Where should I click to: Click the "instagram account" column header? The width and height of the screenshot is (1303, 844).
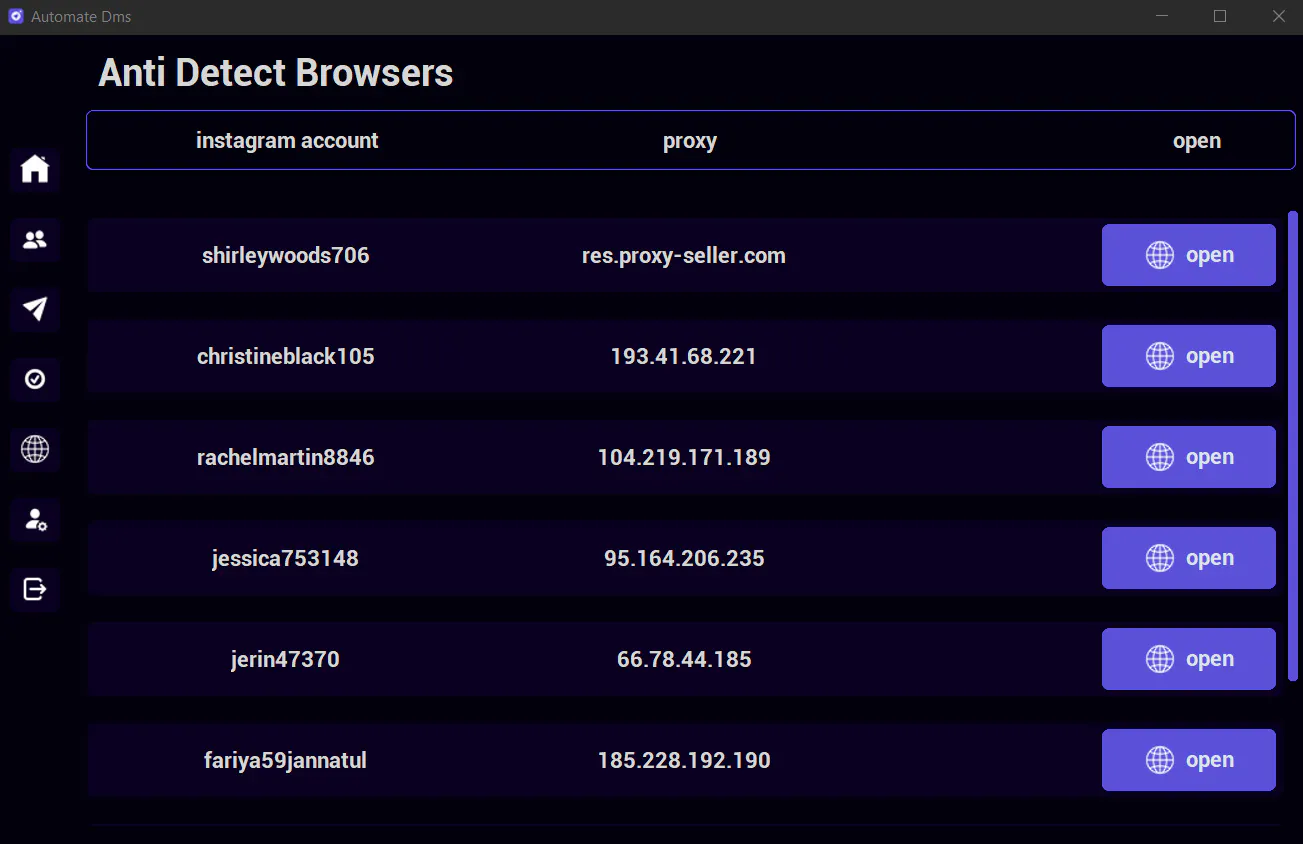tap(287, 141)
